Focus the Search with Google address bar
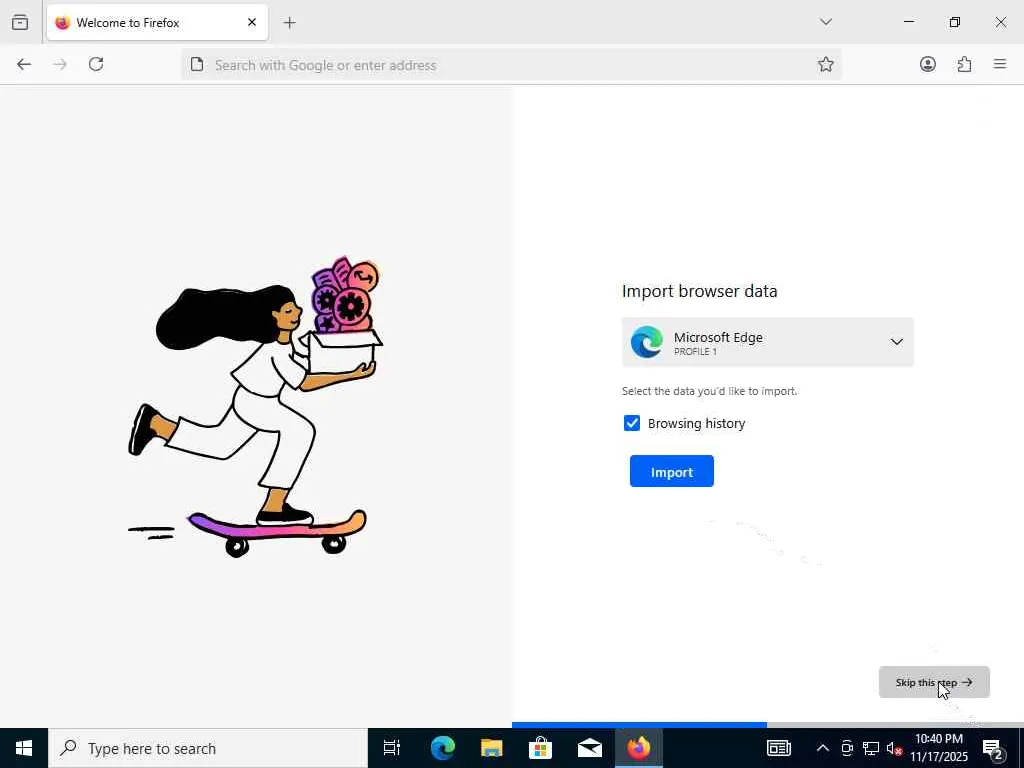This screenshot has height=768, width=1024. pos(509,65)
